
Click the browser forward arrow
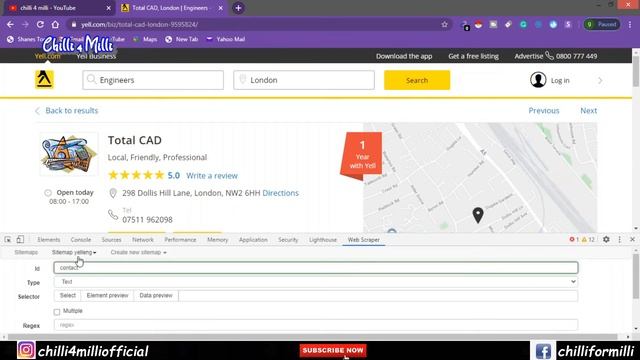(x=25, y=24)
